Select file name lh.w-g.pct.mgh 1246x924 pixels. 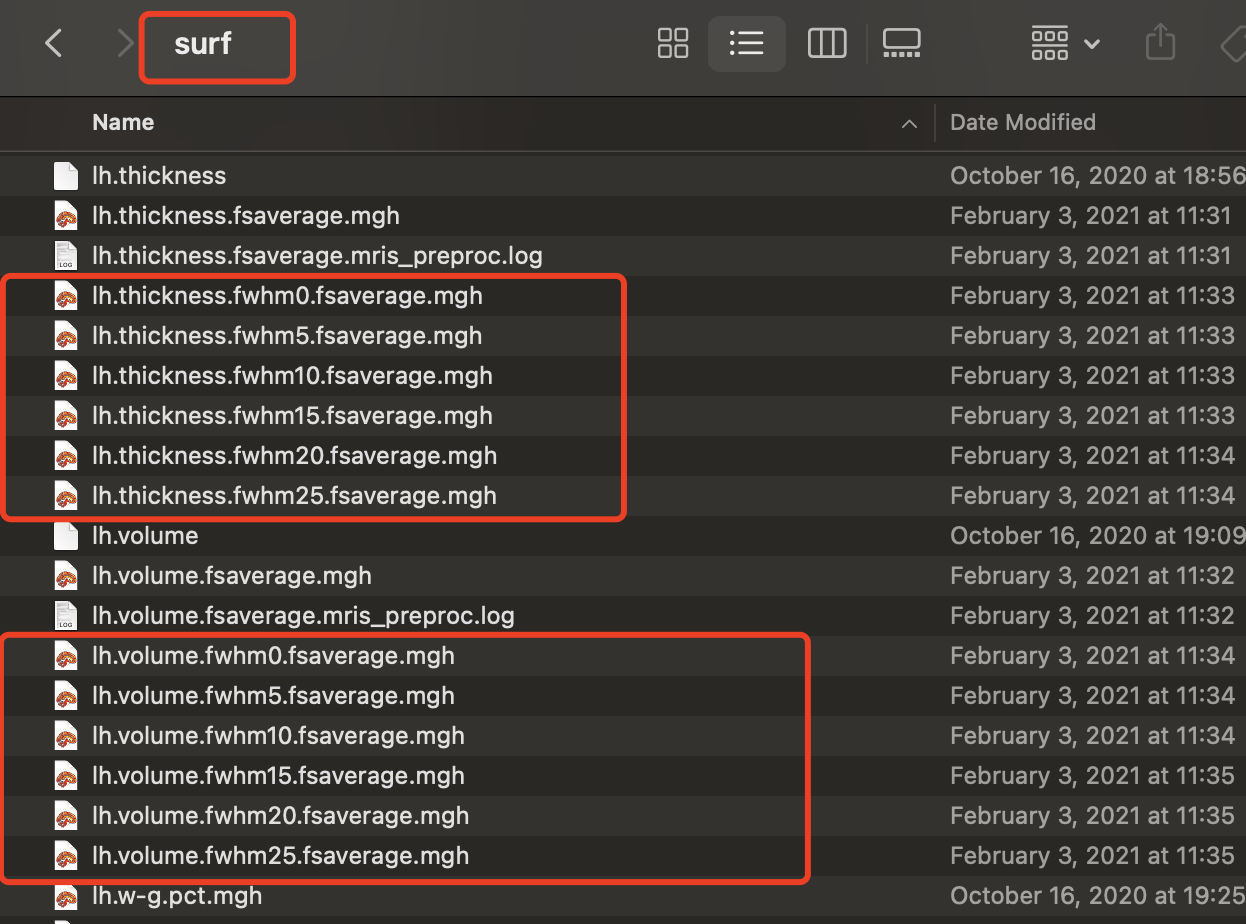177,896
